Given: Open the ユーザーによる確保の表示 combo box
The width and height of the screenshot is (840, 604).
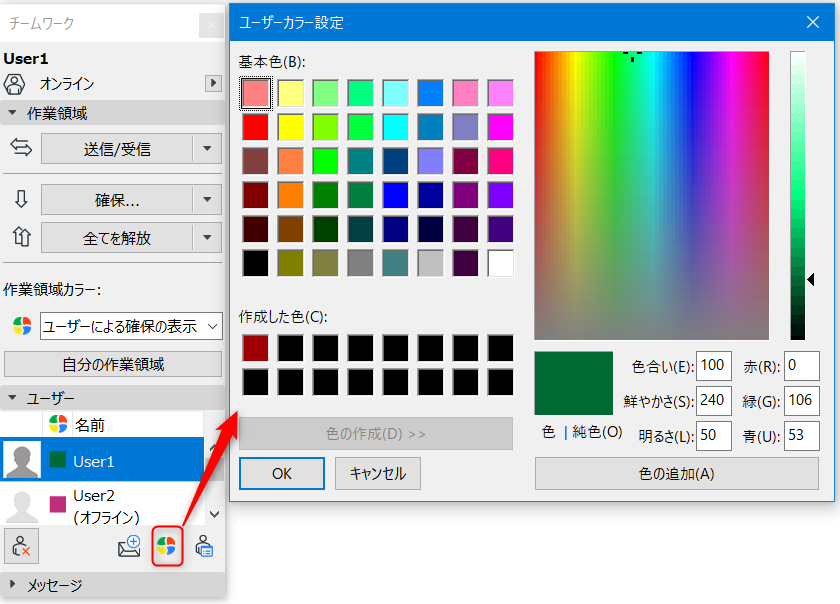Looking at the screenshot, I should [131, 326].
